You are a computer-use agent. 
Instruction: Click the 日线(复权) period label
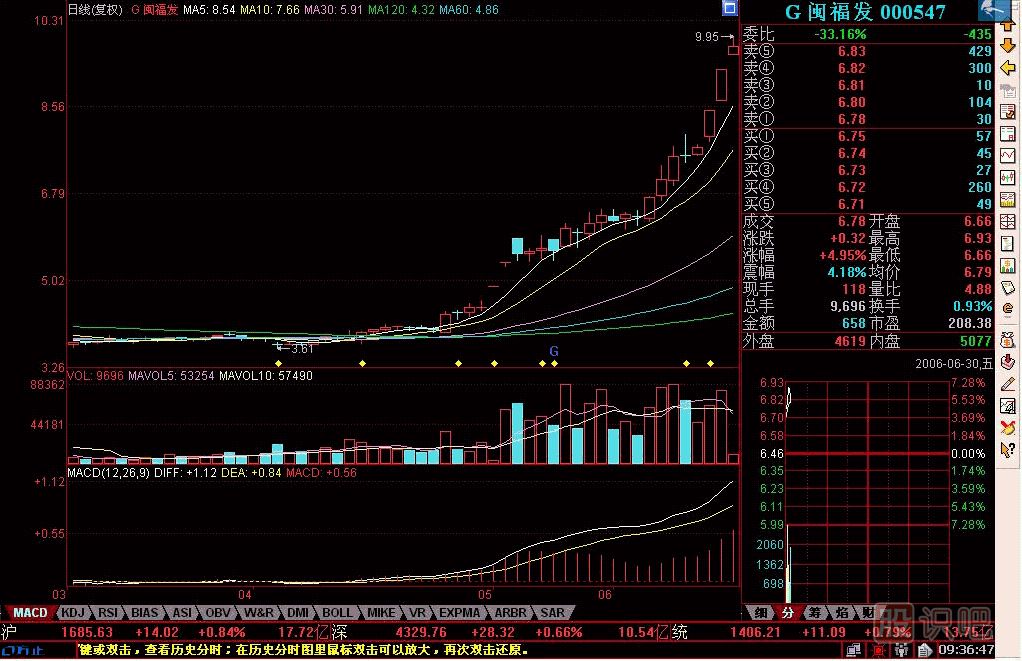pyautogui.click(x=95, y=10)
